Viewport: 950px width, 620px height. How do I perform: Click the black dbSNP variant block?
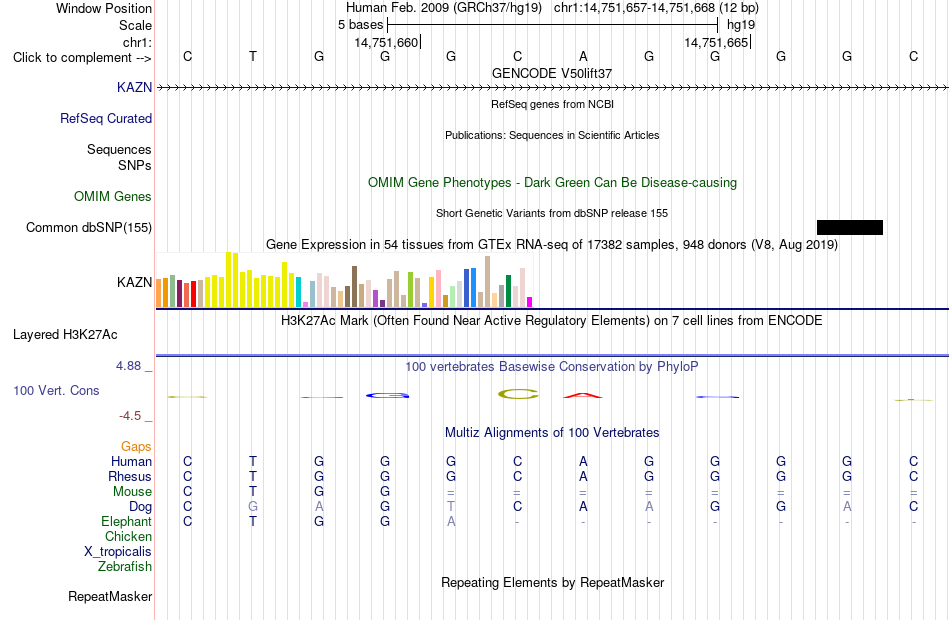click(x=849, y=227)
